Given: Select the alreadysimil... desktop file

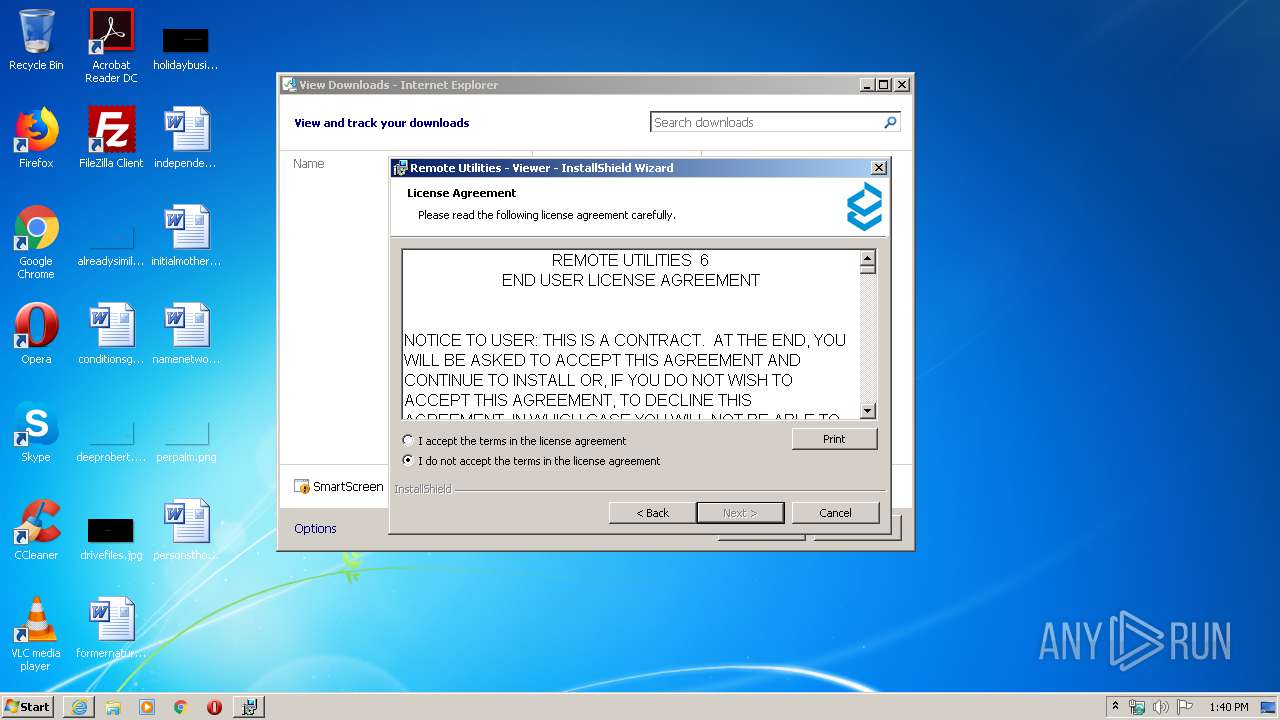Looking at the screenshot, I should (111, 245).
